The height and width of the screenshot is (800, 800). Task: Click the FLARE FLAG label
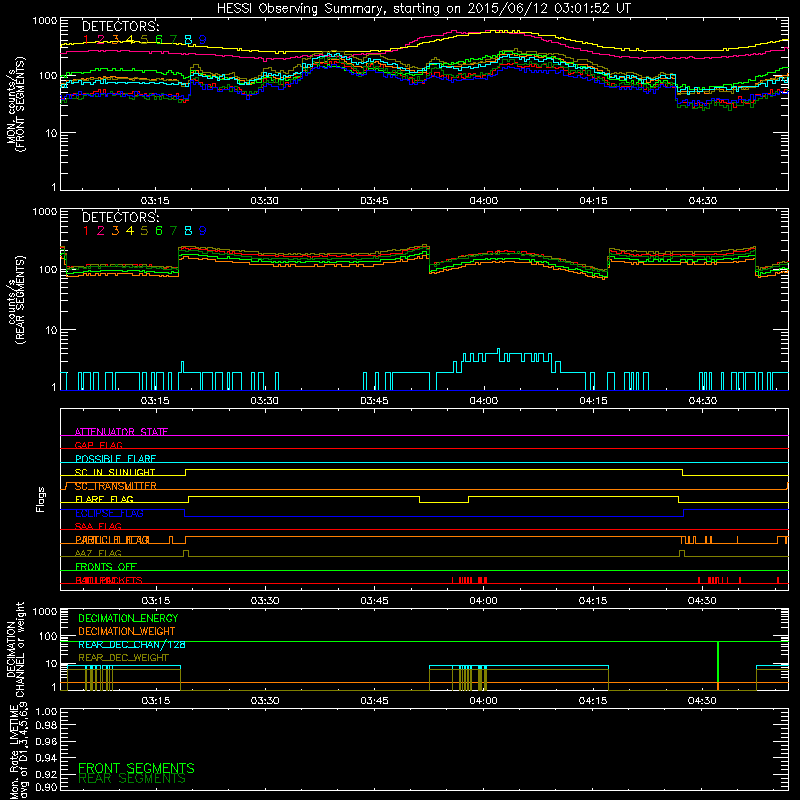point(104,499)
